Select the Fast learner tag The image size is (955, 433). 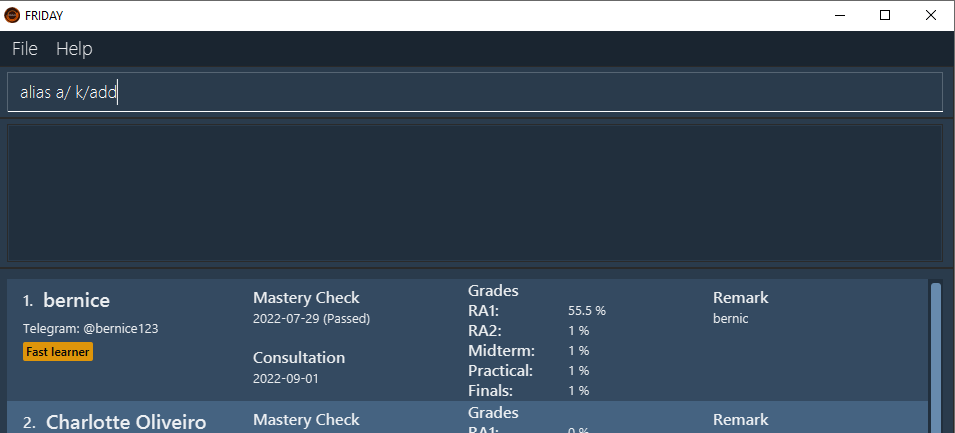(x=58, y=352)
